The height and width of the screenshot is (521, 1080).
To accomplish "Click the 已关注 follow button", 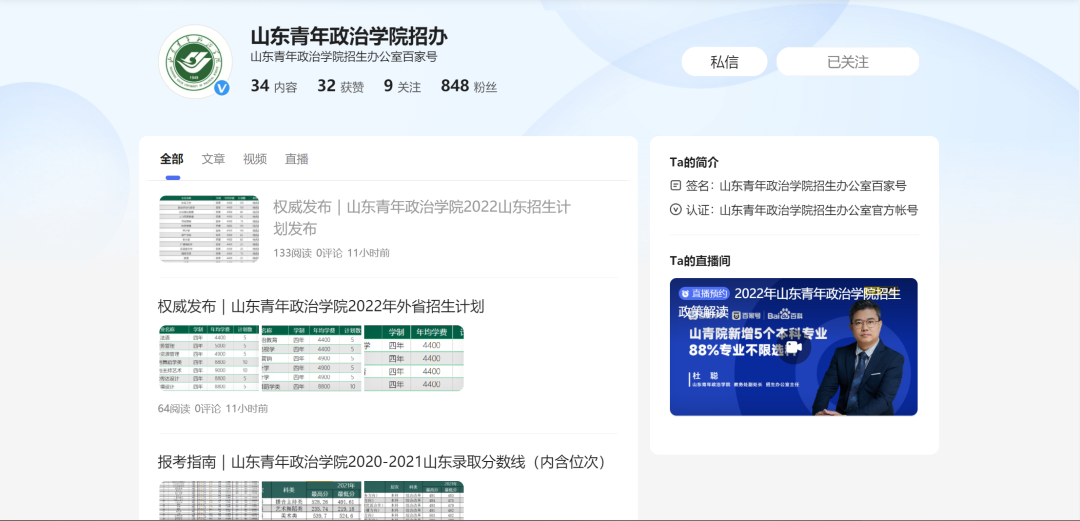I will (848, 62).
